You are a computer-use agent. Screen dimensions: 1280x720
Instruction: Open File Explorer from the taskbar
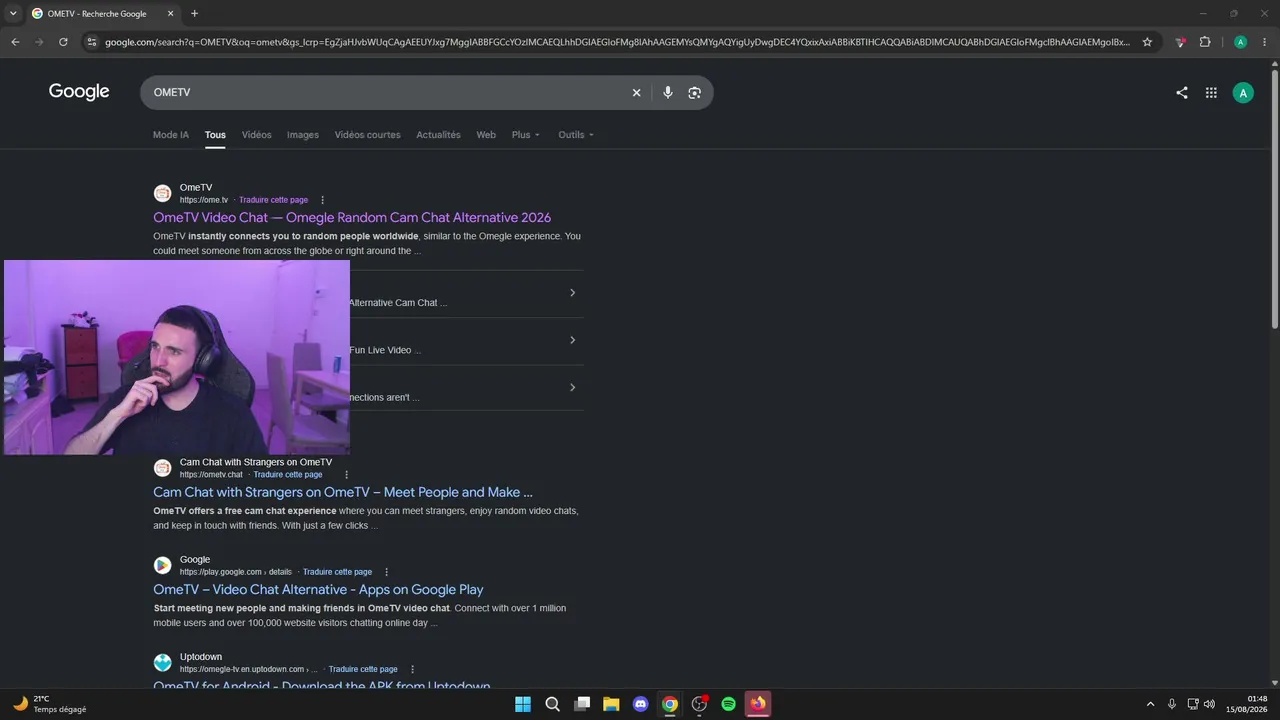[611, 704]
